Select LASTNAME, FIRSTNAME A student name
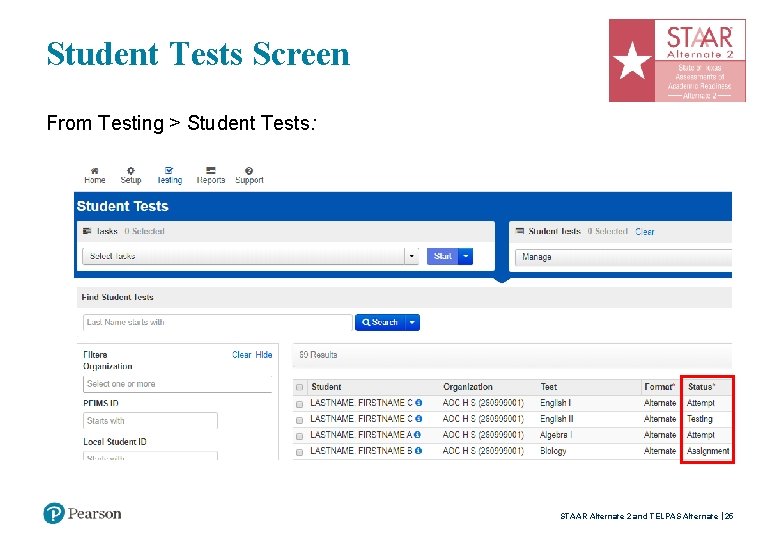The image size is (780, 540). tap(361, 435)
